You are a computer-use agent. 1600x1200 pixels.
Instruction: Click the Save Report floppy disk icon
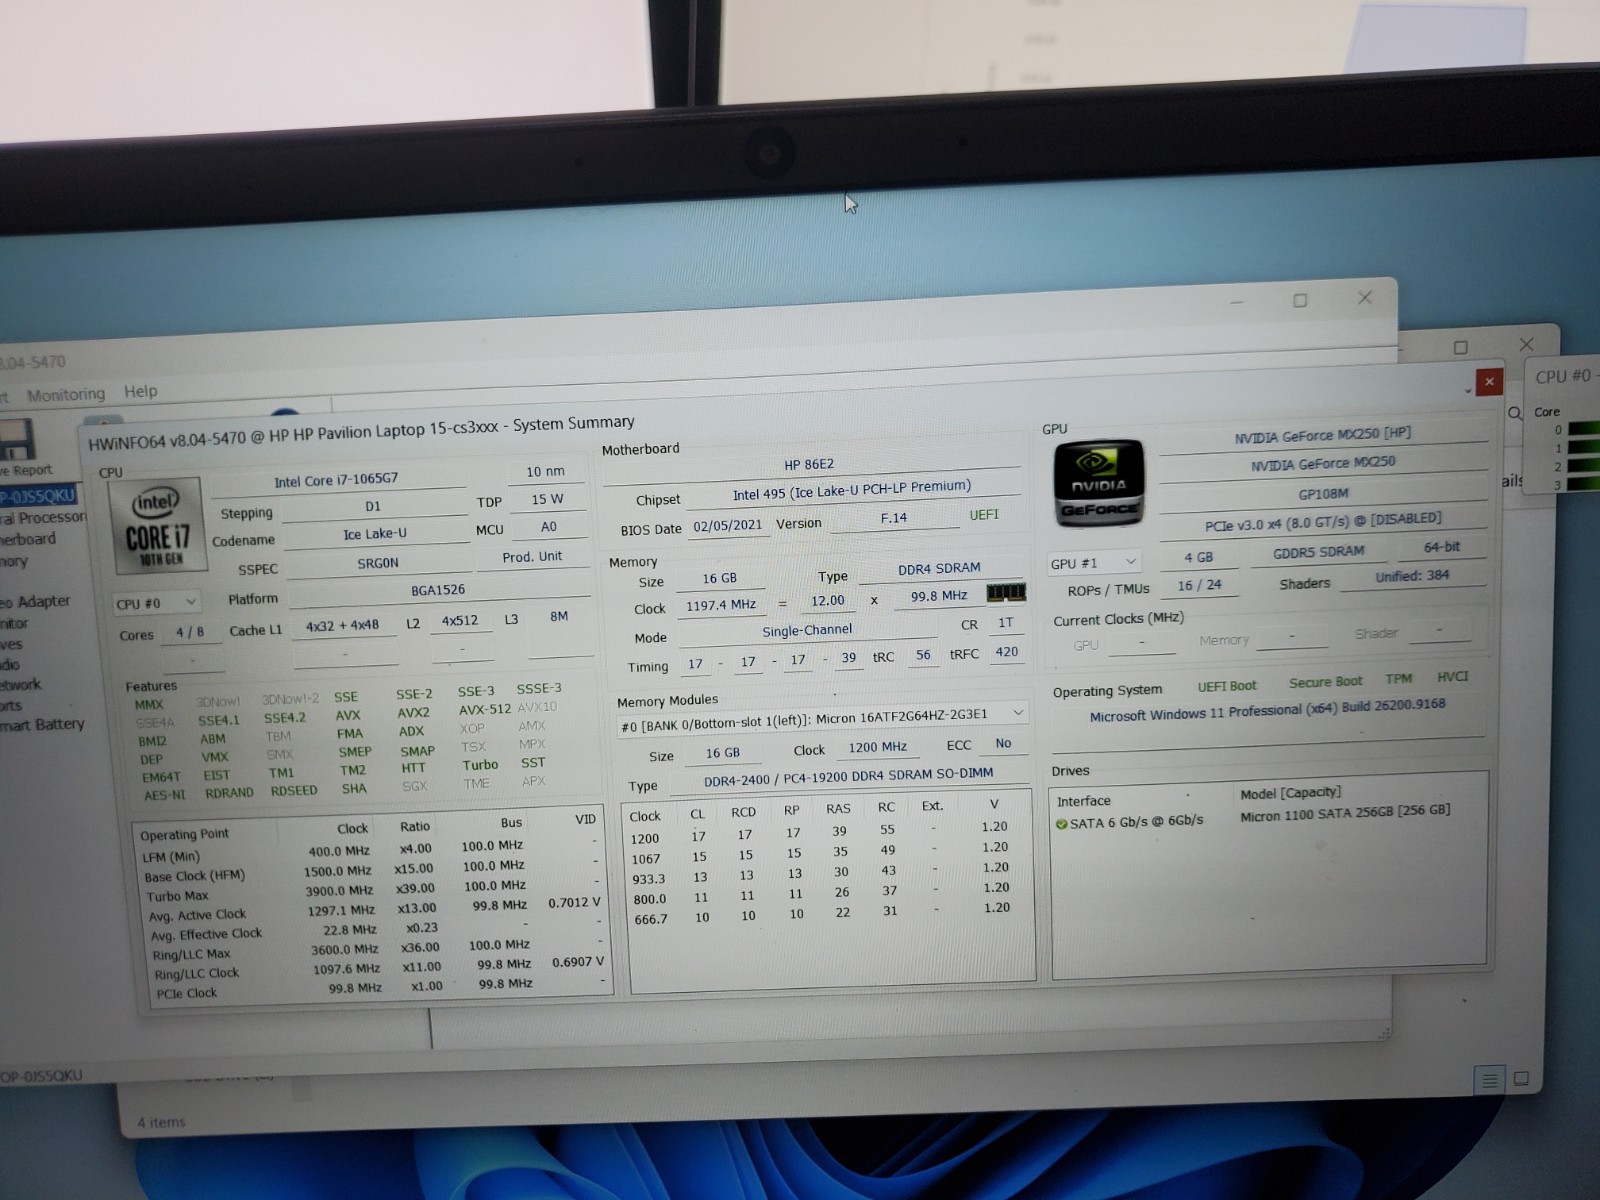click(x=17, y=439)
